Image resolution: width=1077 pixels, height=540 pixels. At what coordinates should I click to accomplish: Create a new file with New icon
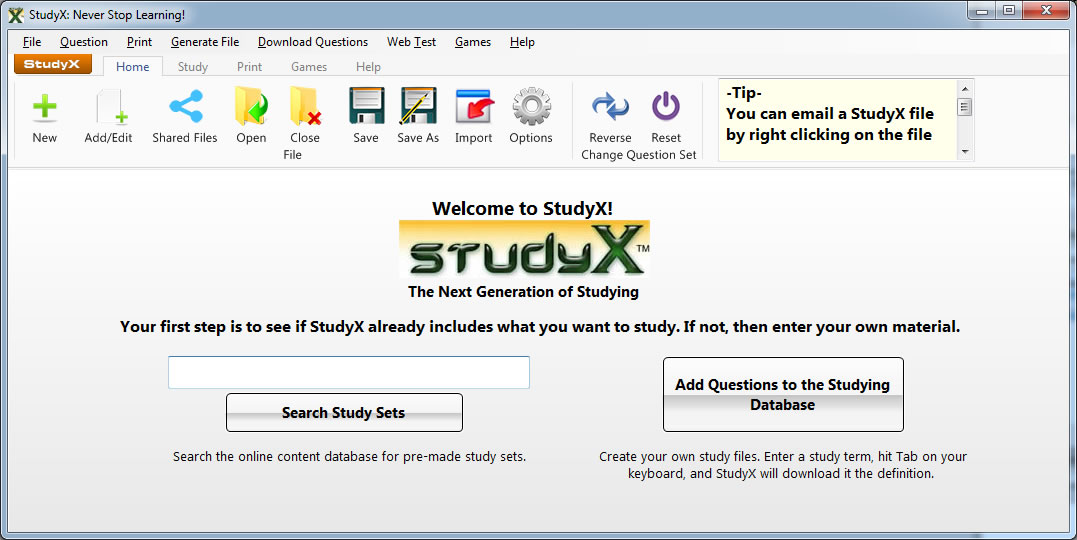coord(45,117)
